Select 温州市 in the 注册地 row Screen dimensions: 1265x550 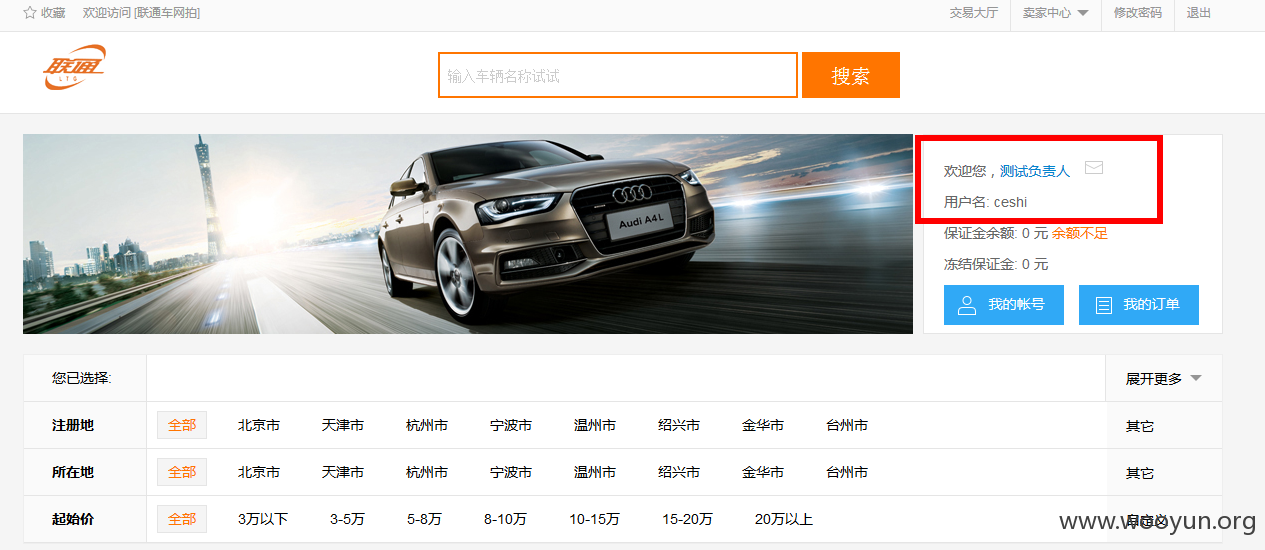[595, 425]
